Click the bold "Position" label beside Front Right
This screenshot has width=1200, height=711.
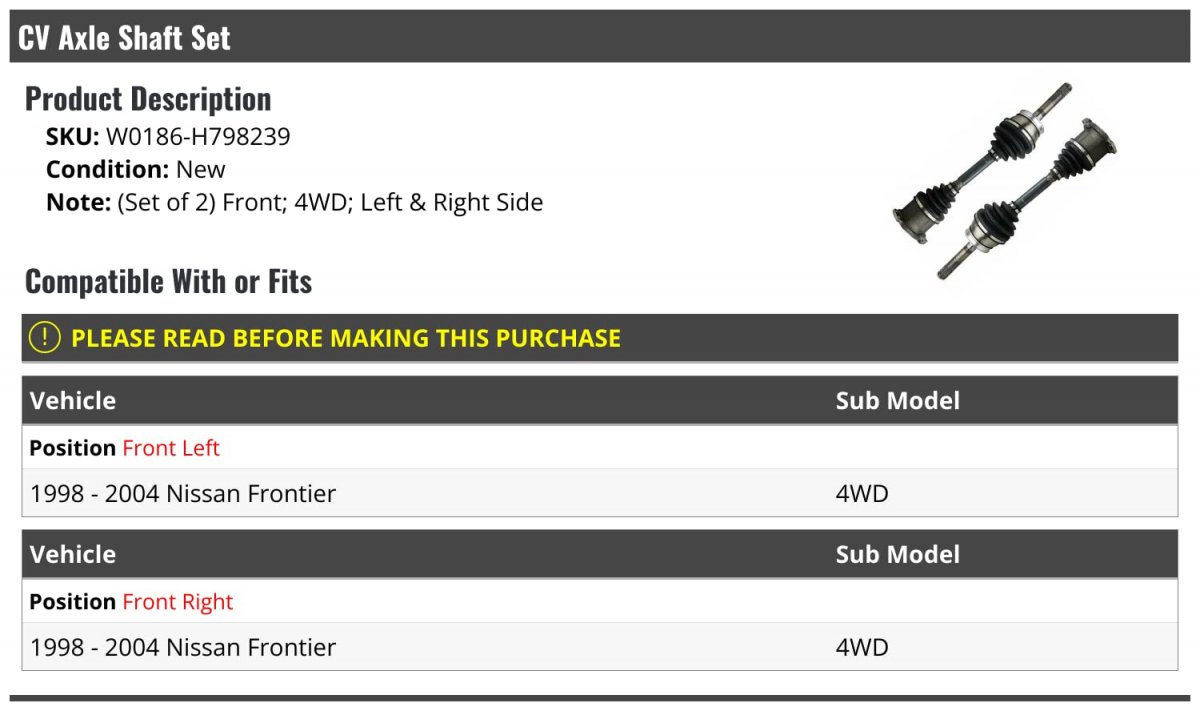pyautogui.click(x=72, y=602)
